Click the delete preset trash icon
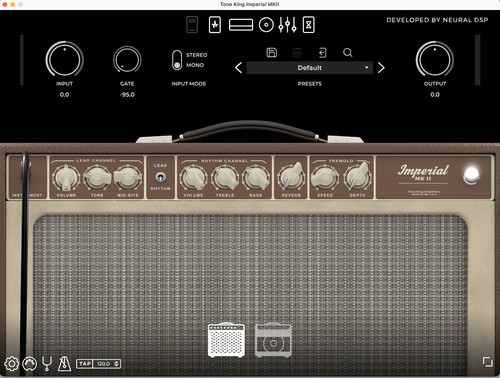Viewport: 500px width, 378px height. [x=297, y=53]
